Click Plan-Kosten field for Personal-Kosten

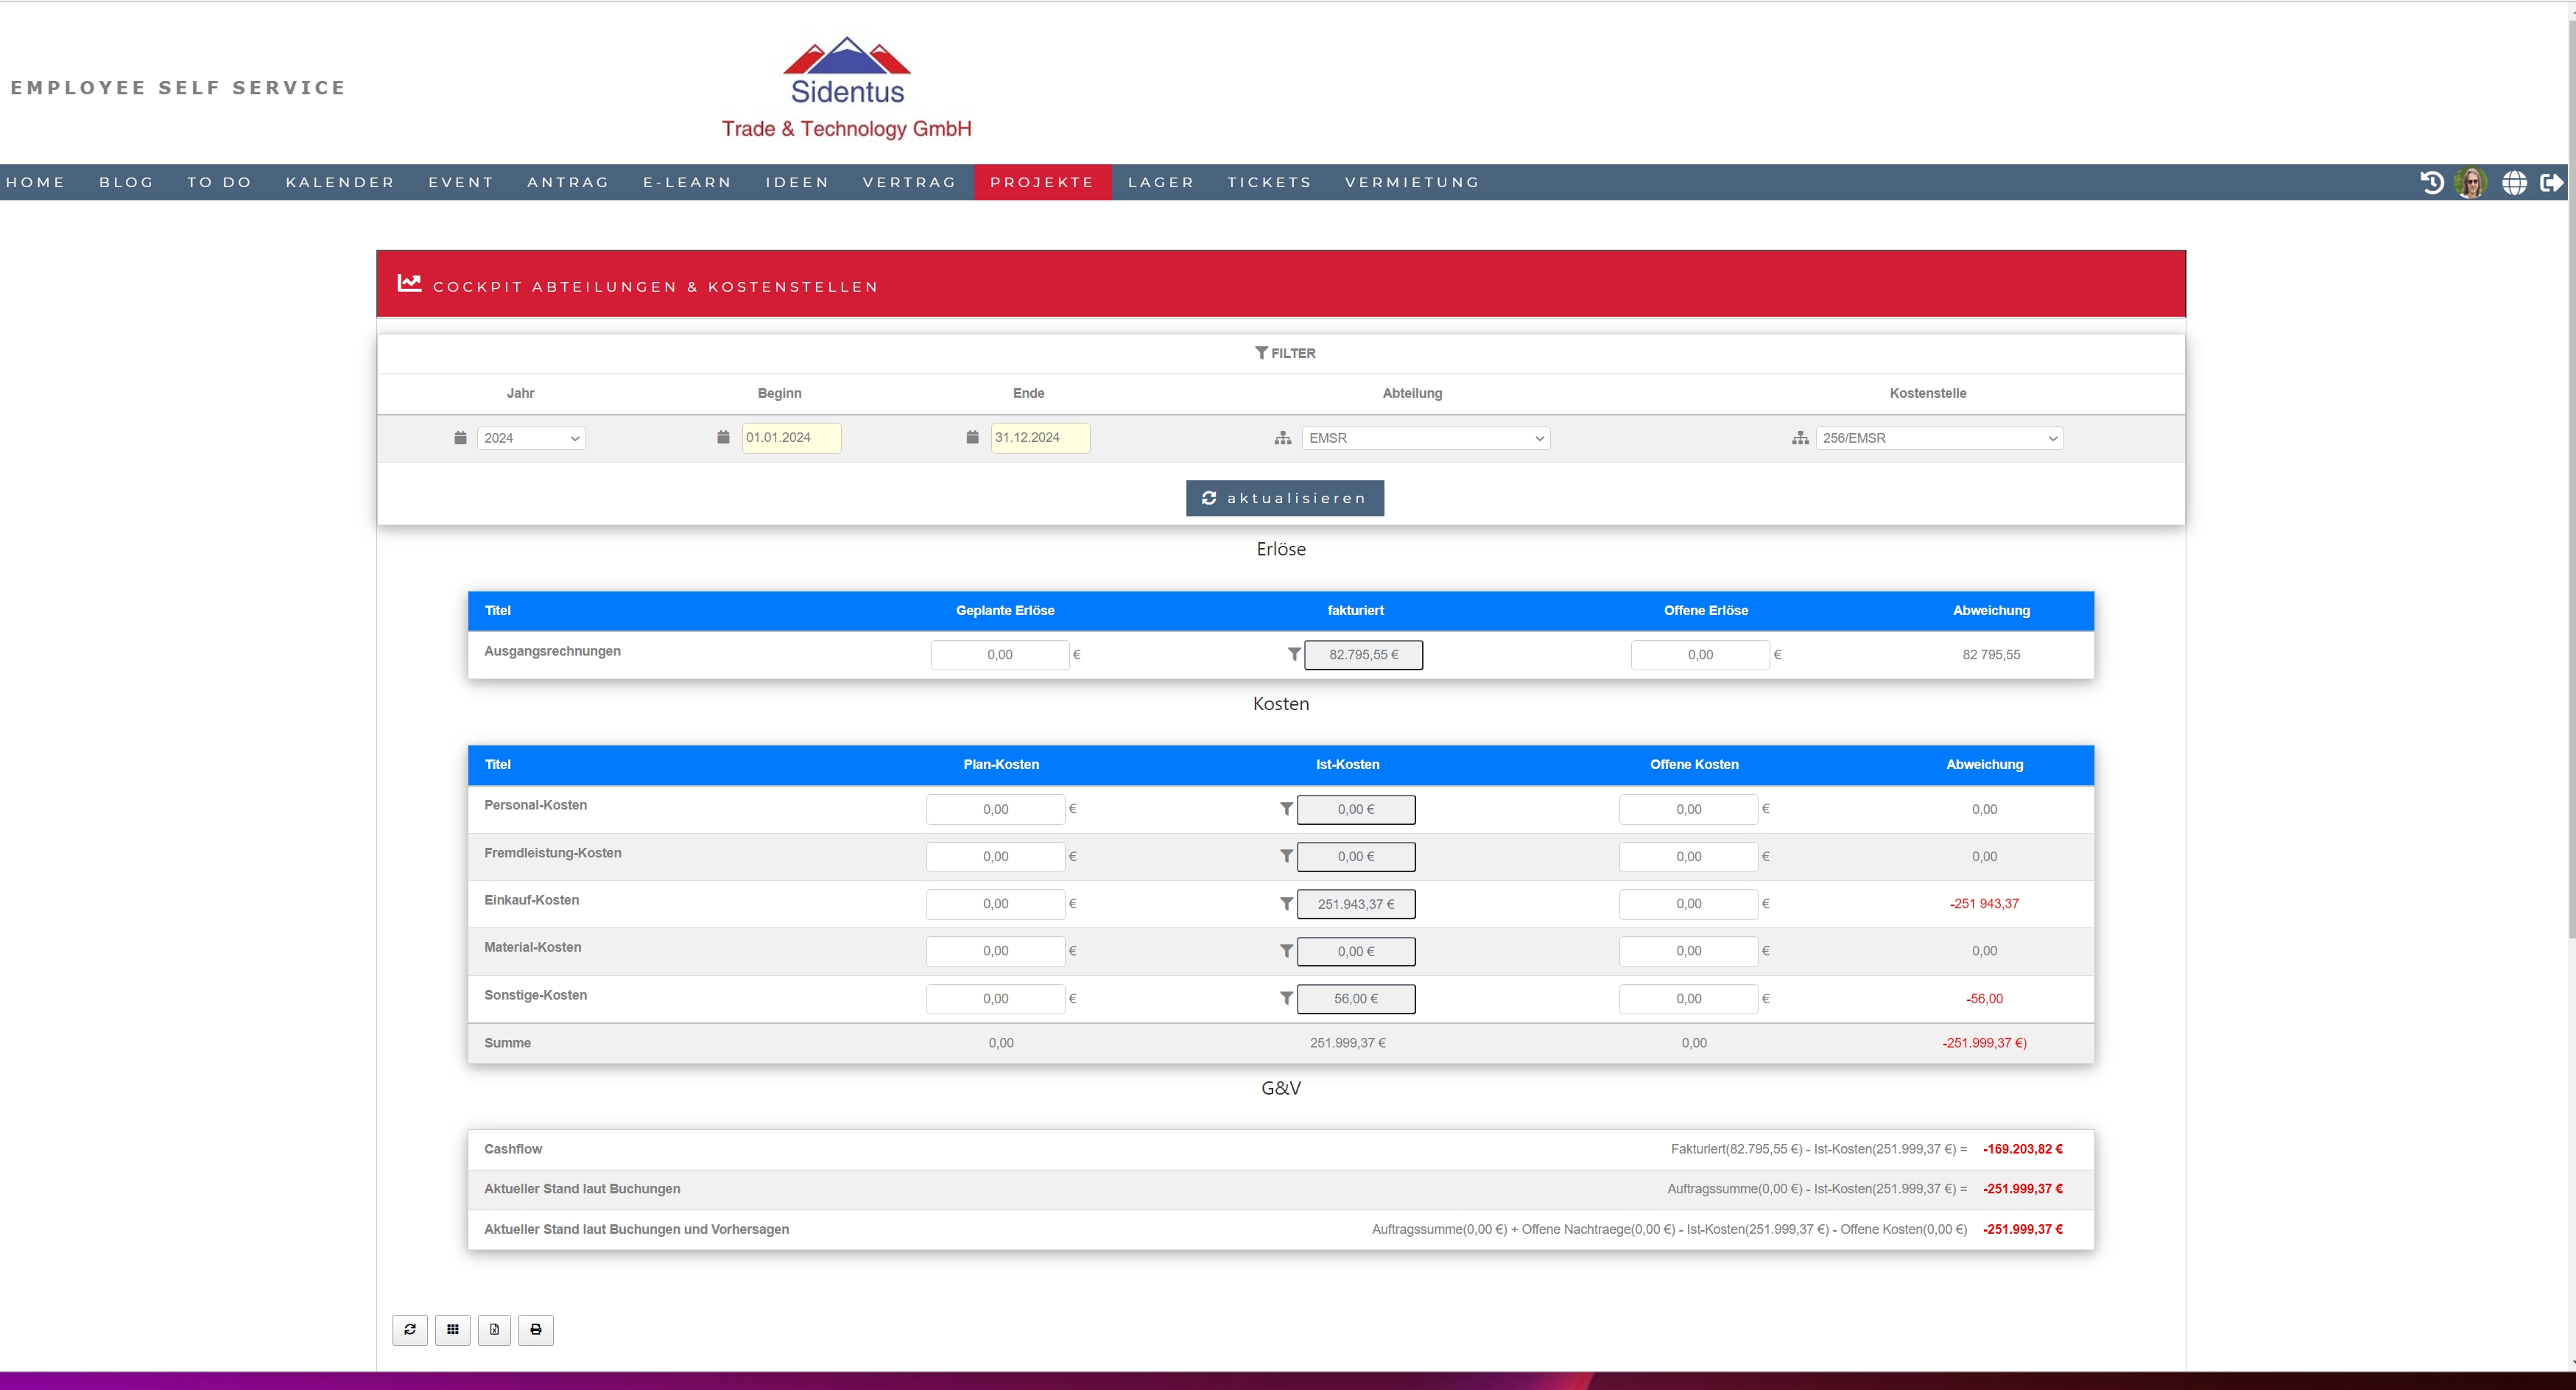995,809
